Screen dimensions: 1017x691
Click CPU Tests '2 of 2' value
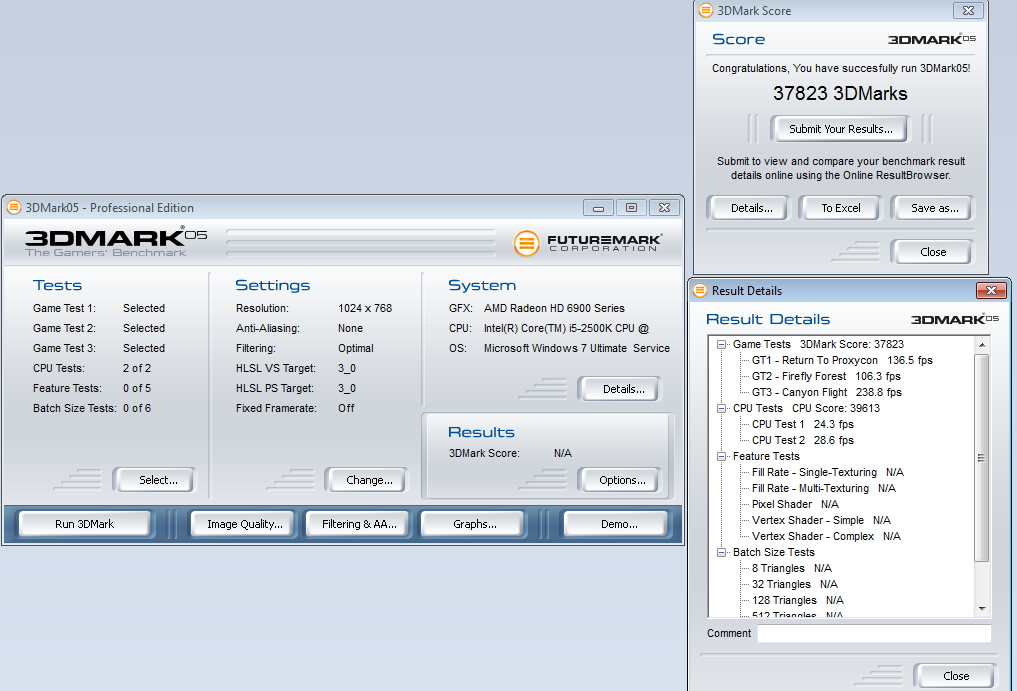pos(137,369)
